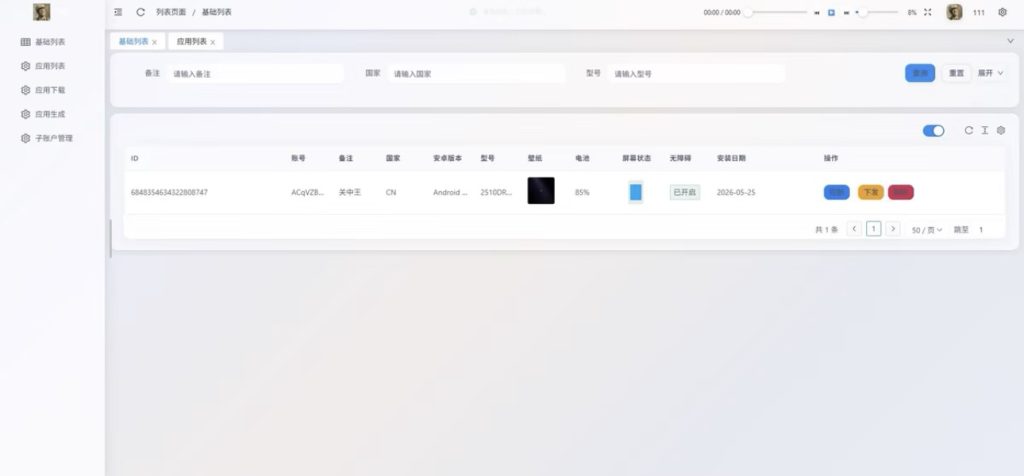The image size is (1024, 476).
Task: Collapse the sidebar with the menu-fold icon
Action: tap(118, 12)
